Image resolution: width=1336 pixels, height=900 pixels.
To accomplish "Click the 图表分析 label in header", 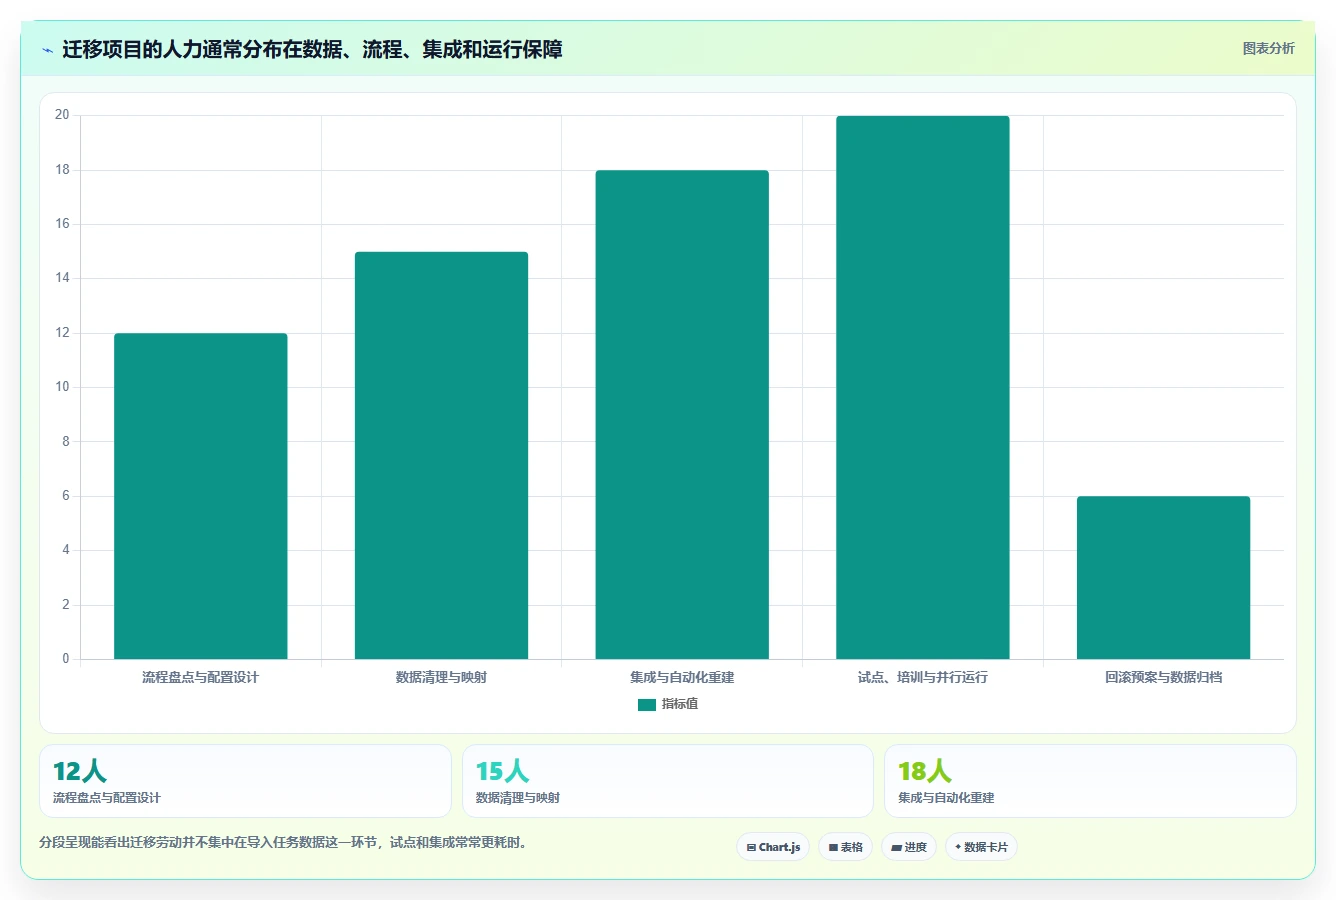I will click(x=1268, y=48).
